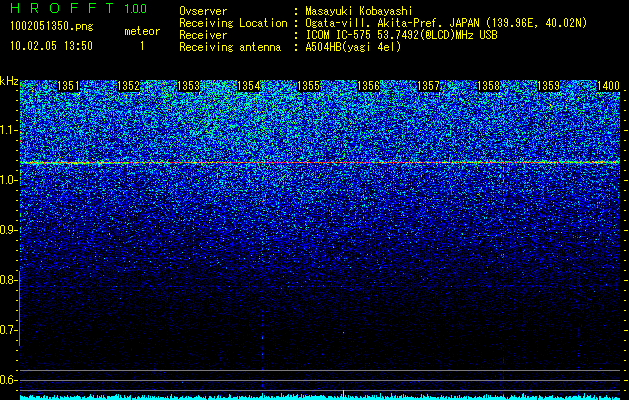Click the HROFFT title text

click(x=62, y=8)
